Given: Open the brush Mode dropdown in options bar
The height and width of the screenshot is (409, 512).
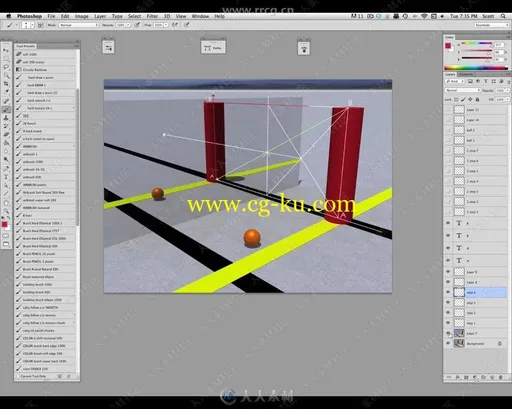Looking at the screenshot, I should pos(79,25).
